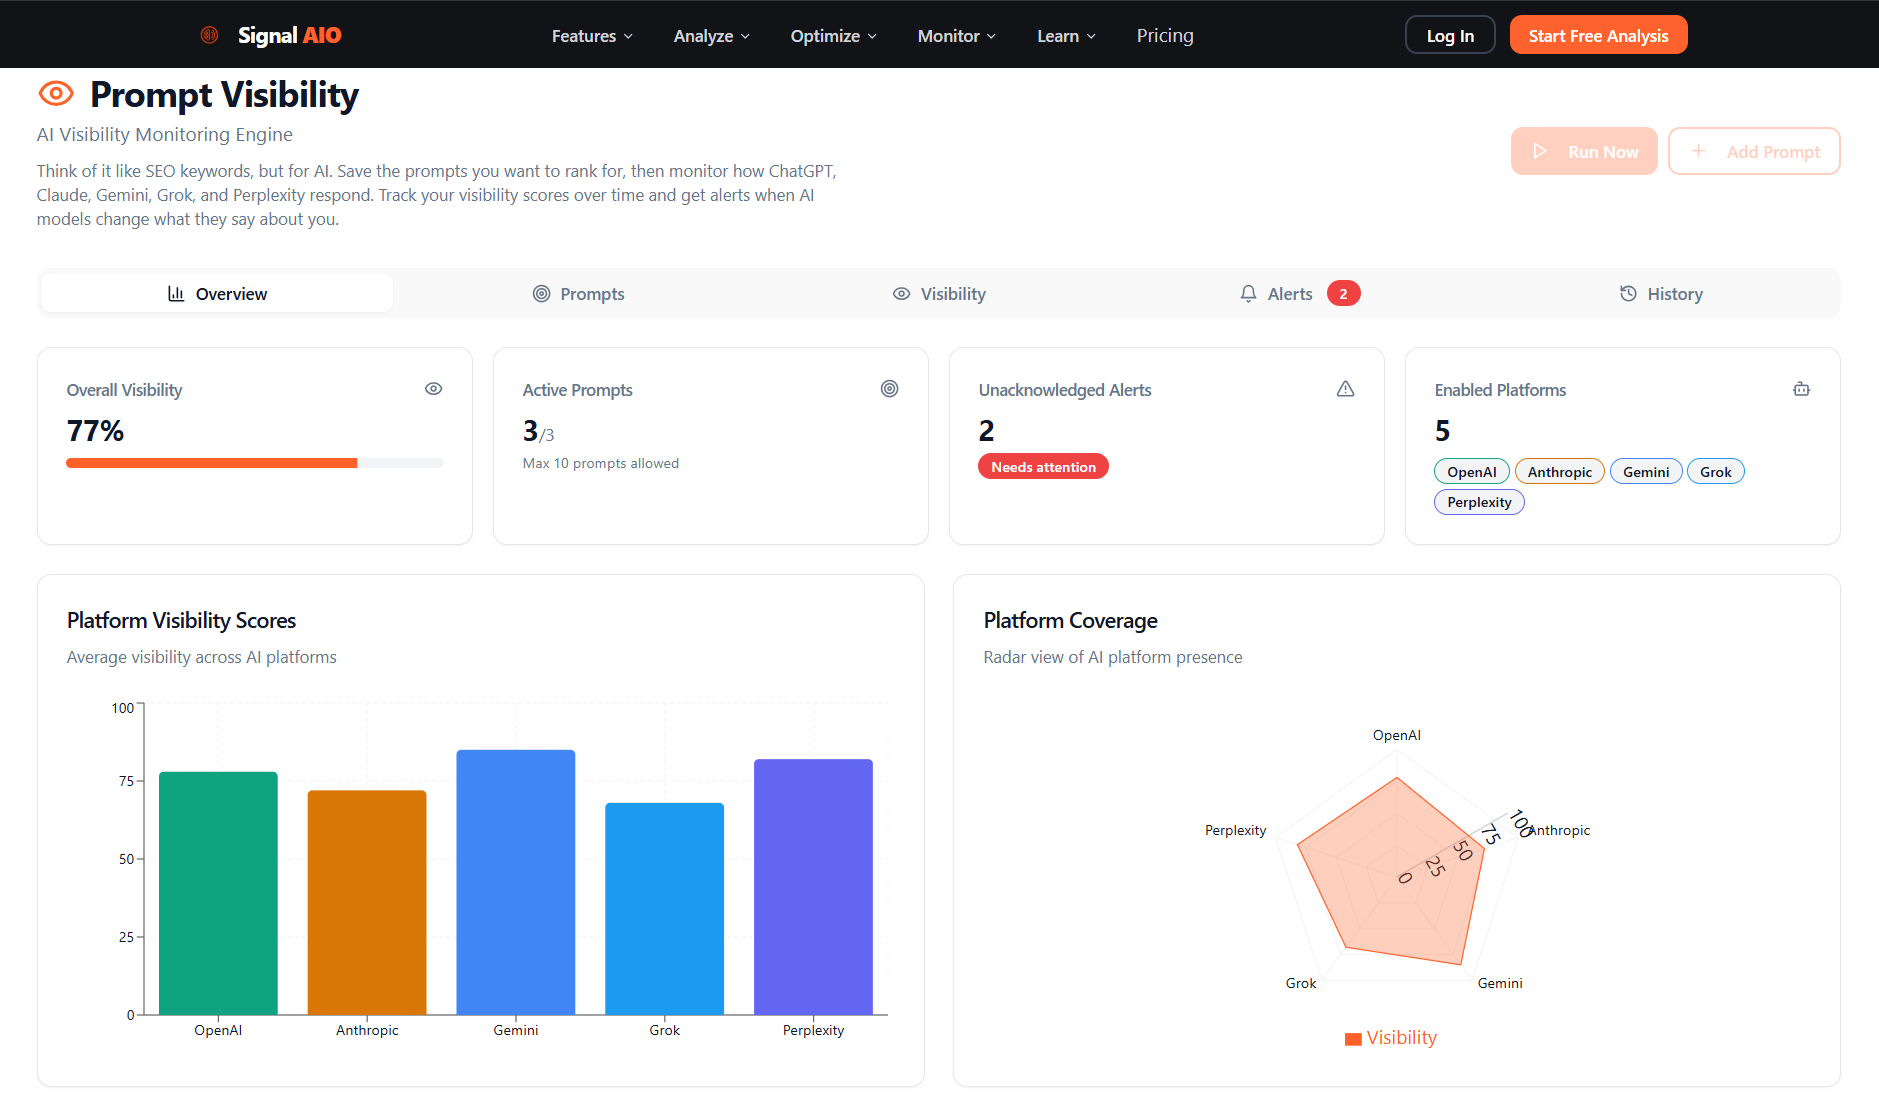
Task: Expand the Learn menu chevron
Action: point(1091,36)
